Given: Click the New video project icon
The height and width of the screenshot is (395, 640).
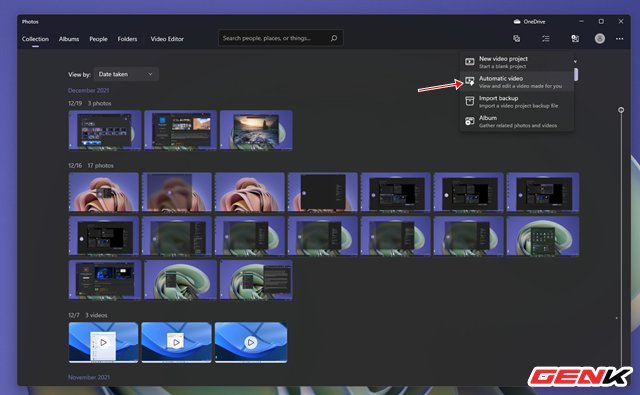Looking at the screenshot, I should click(x=470, y=62).
